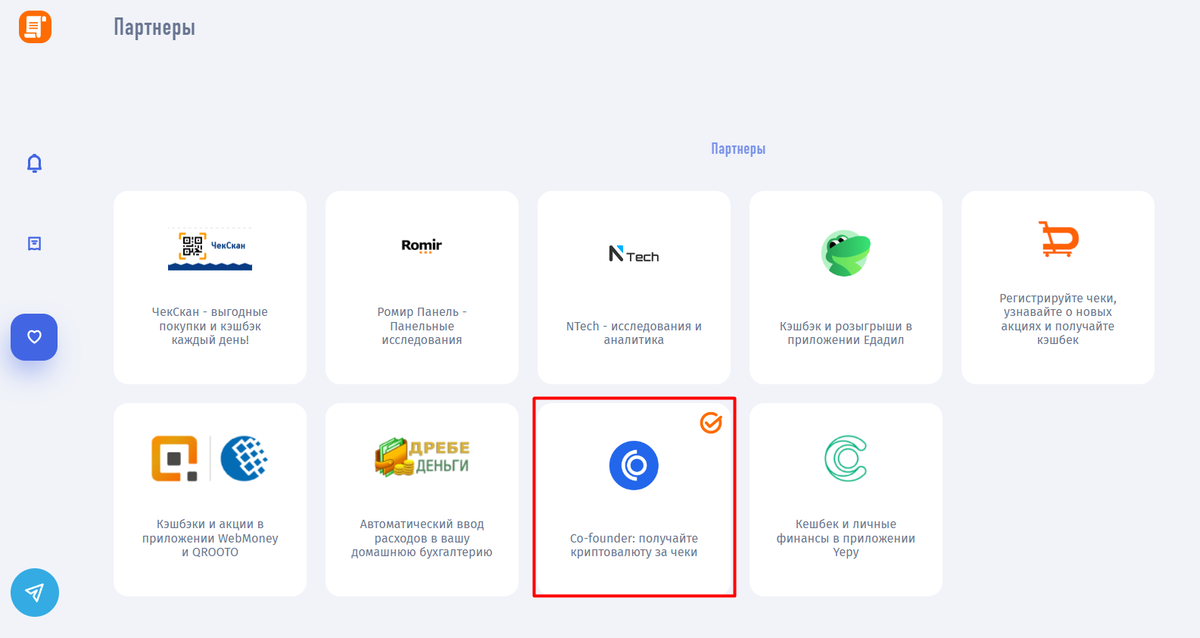Open Ромир Панель partner description
Screen dimensions: 1200x638
click(422, 326)
